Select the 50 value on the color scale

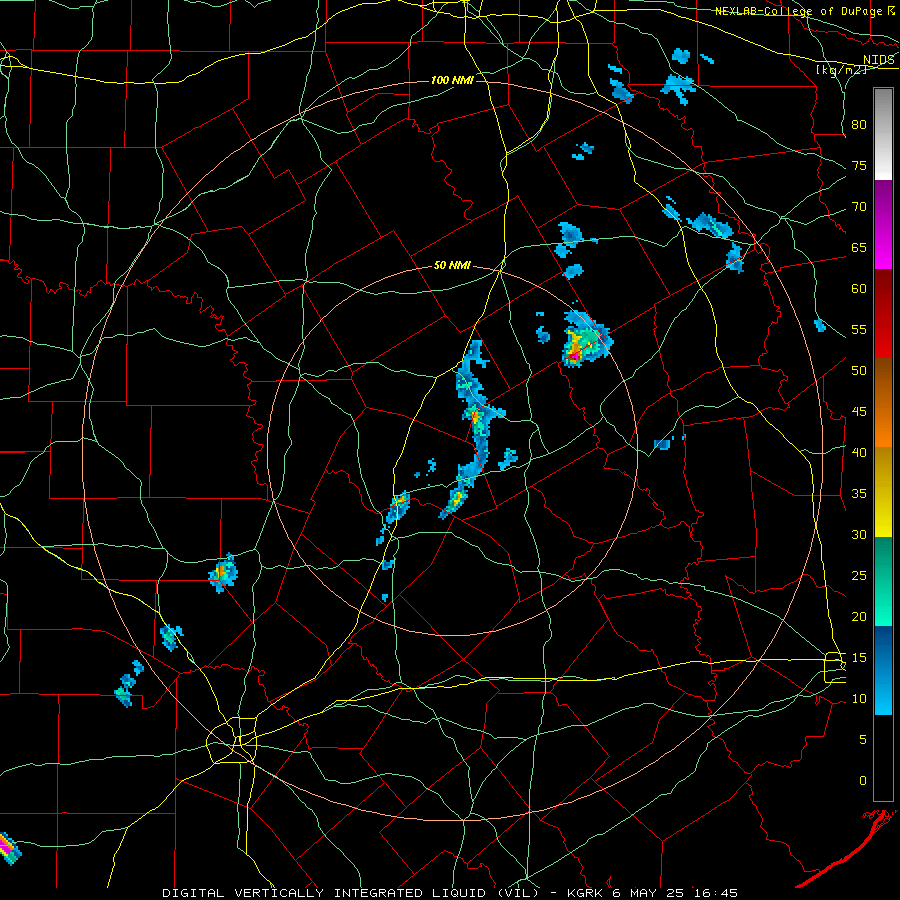tap(859, 370)
